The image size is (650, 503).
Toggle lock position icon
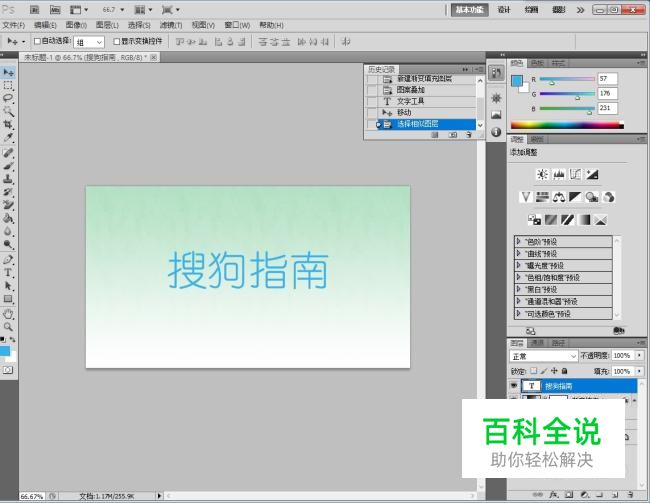[x=554, y=371]
